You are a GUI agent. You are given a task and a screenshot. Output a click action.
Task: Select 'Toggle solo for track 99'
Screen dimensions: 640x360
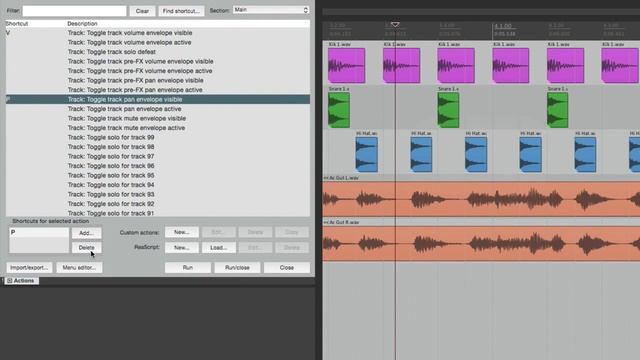click(158, 137)
